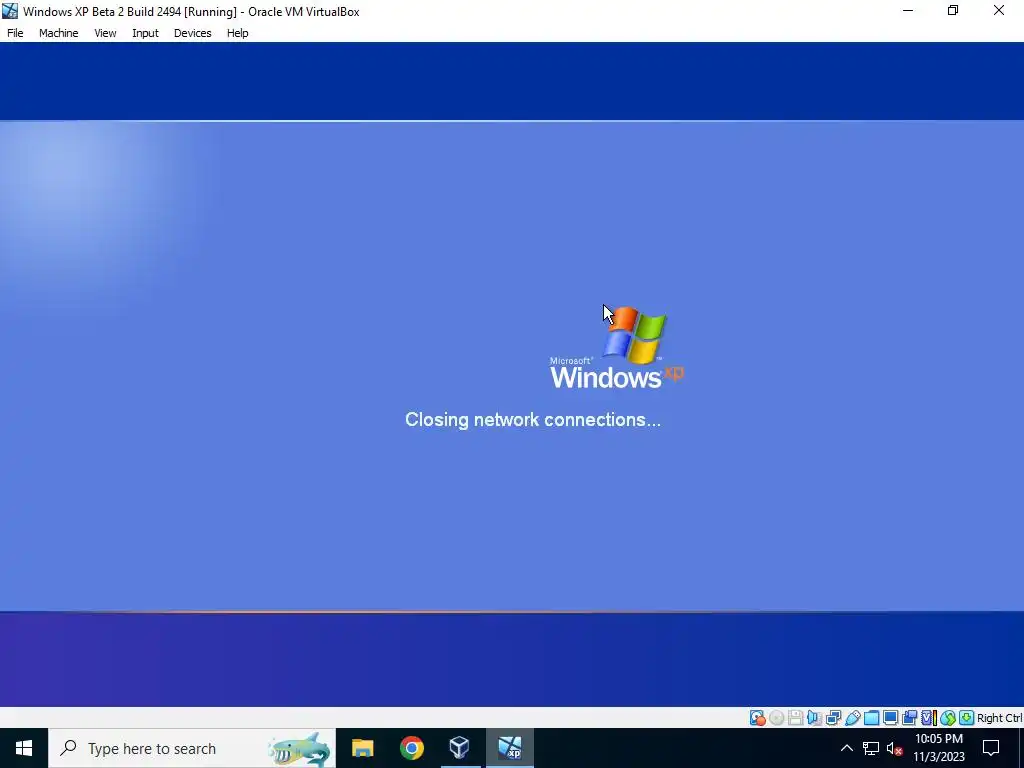Click the taskbar search box
1024x768 pixels.
pos(191,748)
